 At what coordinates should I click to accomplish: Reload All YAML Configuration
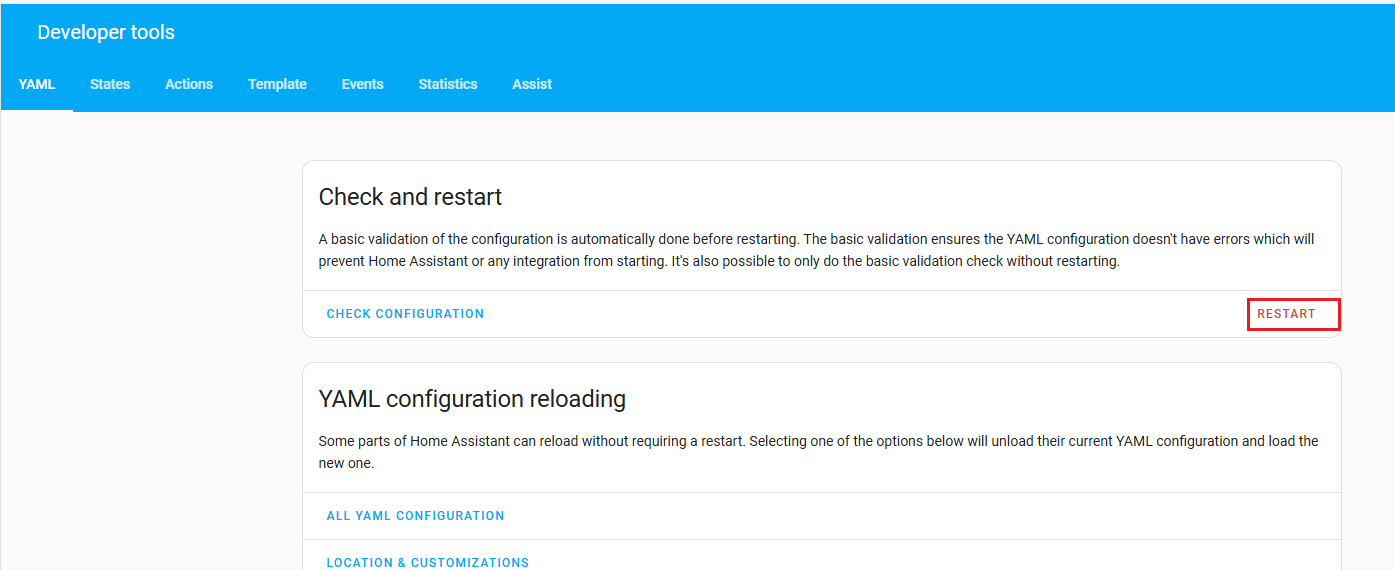(x=415, y=516)
